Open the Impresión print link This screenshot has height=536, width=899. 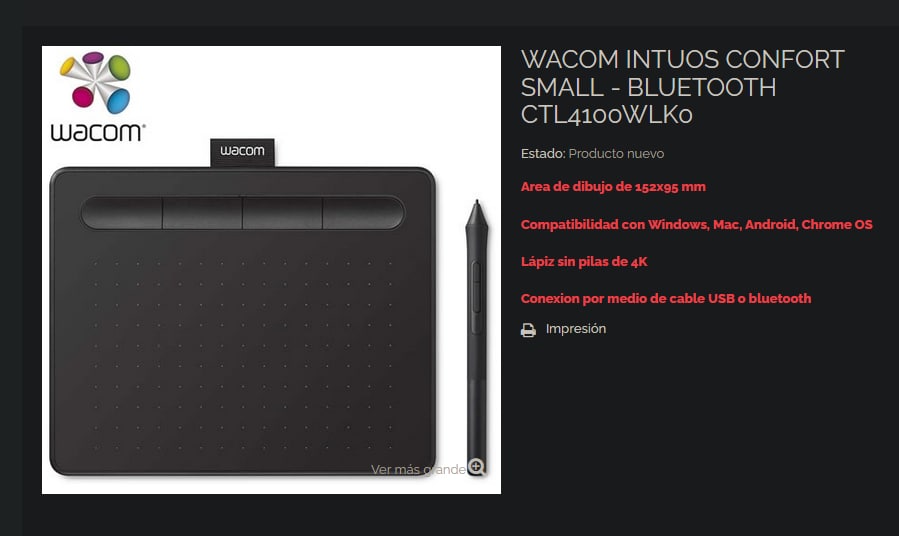[x=576, y=329]
